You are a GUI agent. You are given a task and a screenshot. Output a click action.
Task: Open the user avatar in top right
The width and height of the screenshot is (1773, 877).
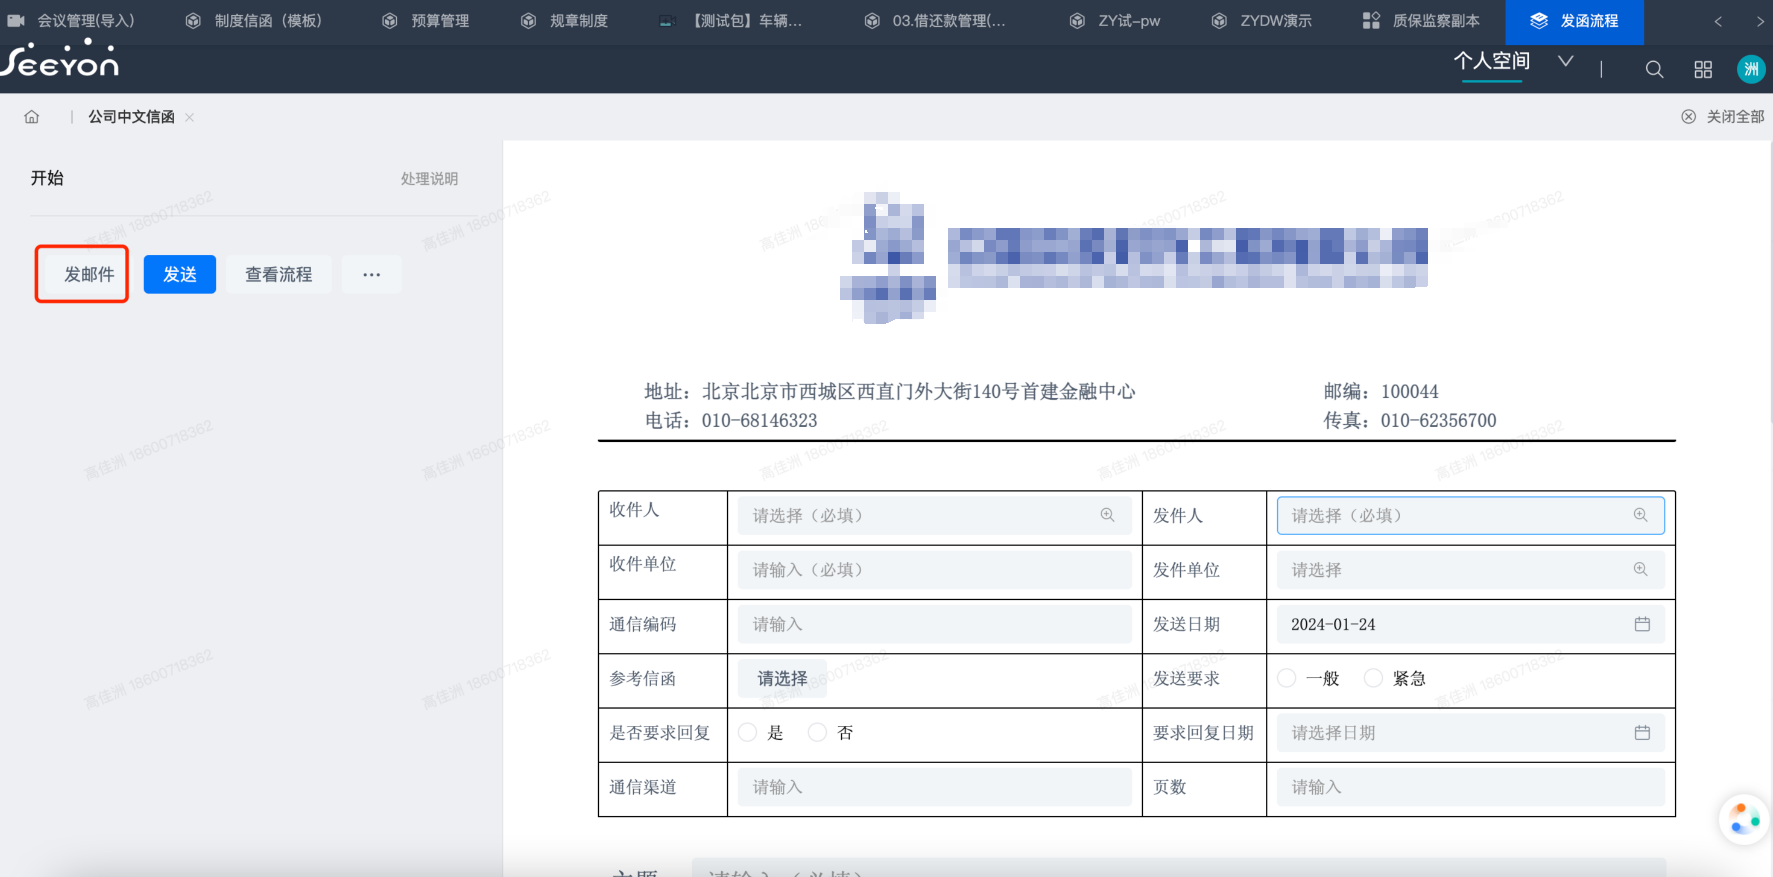(1750, 69)
